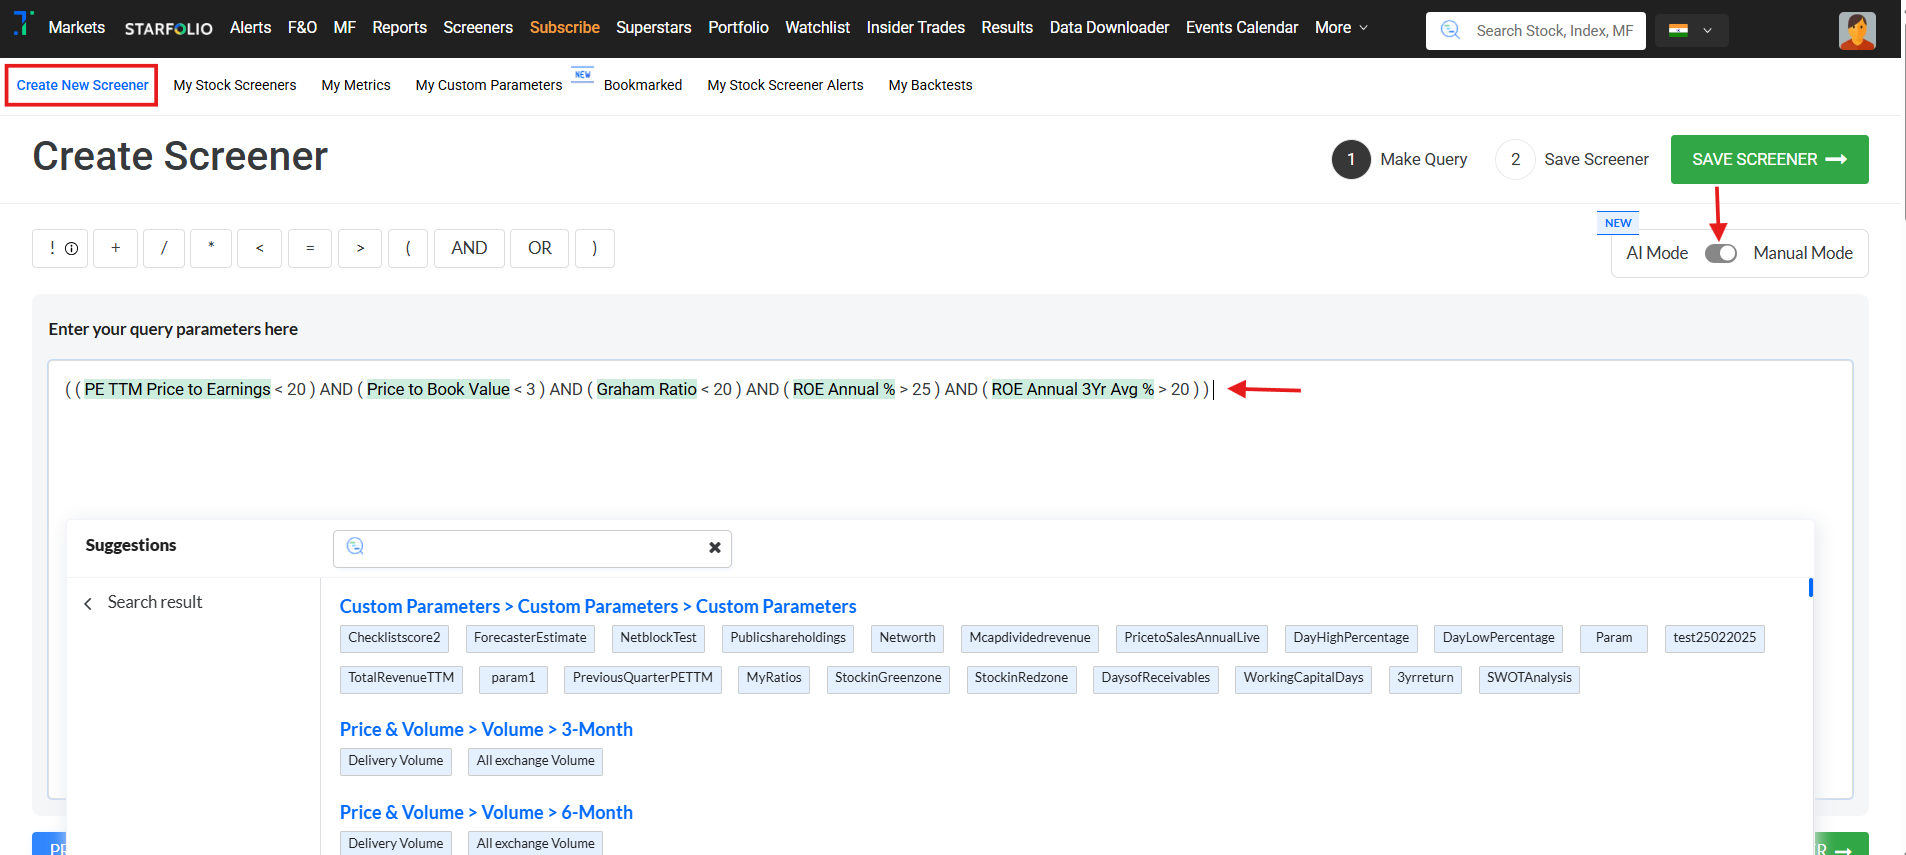The width and height of the screenshot is (1906, 855).
Task: Select step 2 Save Screener
Action: tap(1572, 159)
